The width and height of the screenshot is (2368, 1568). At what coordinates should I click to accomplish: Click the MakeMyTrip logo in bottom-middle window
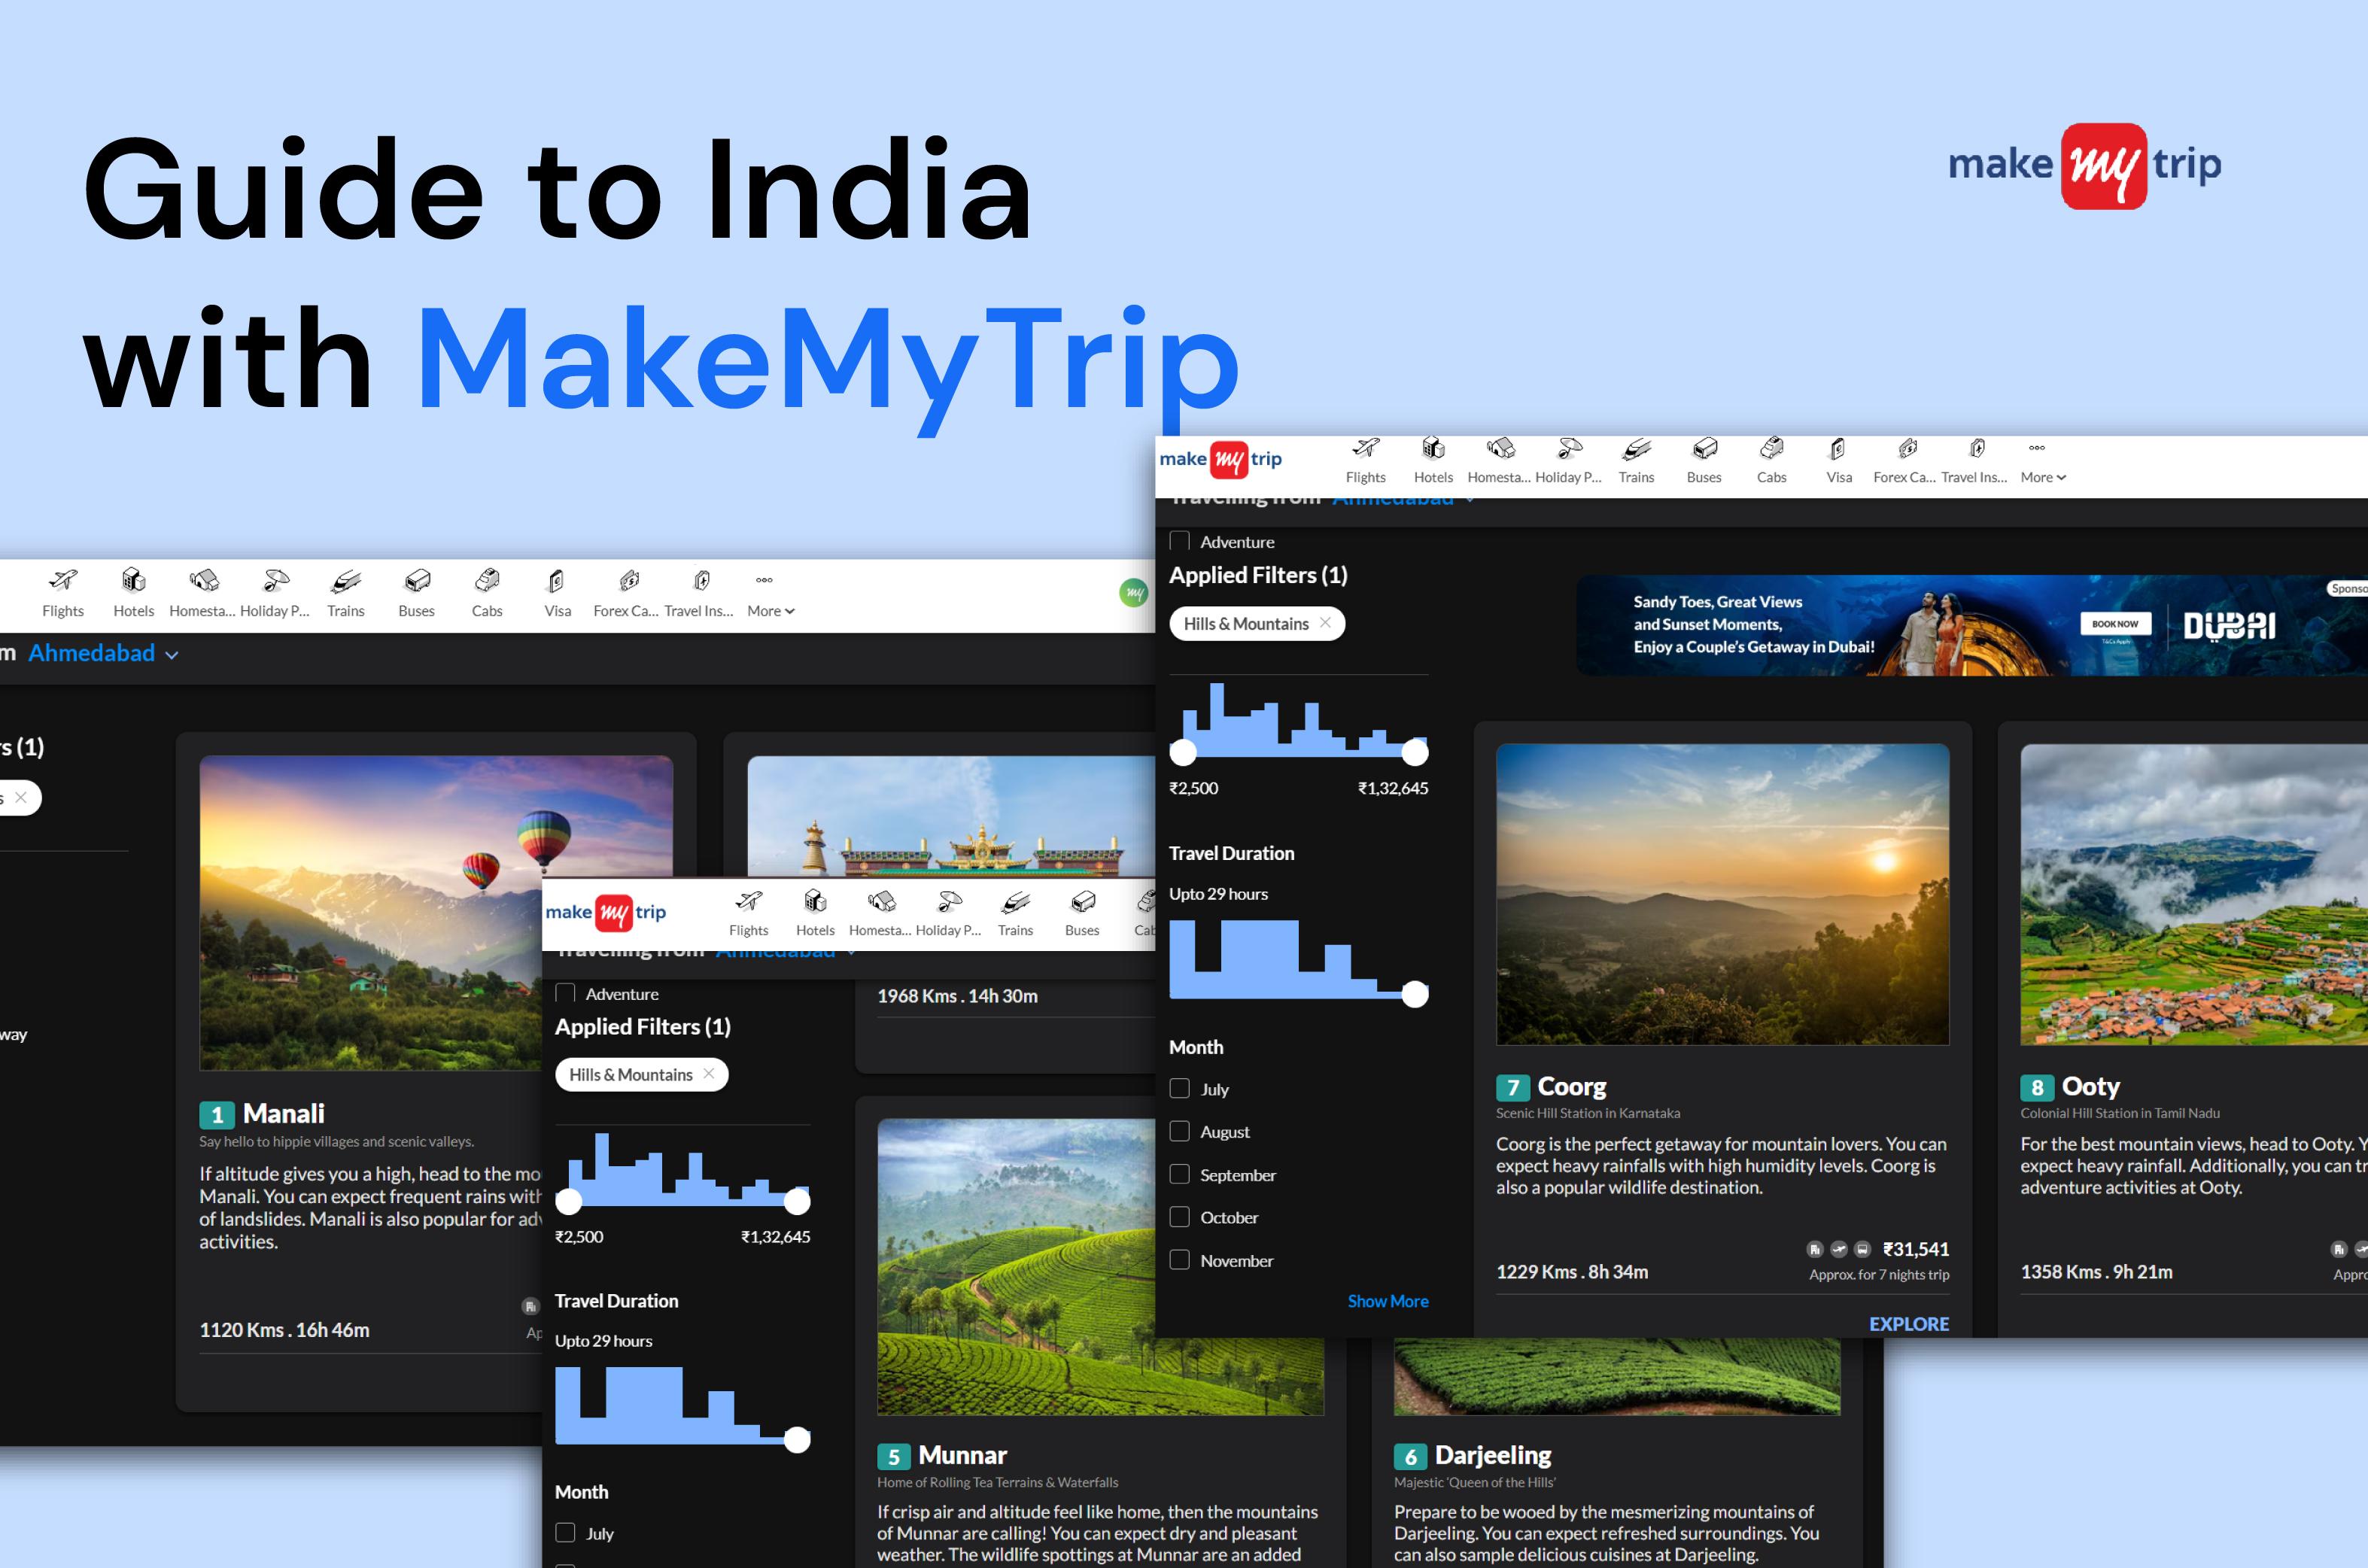click(606, 911)
